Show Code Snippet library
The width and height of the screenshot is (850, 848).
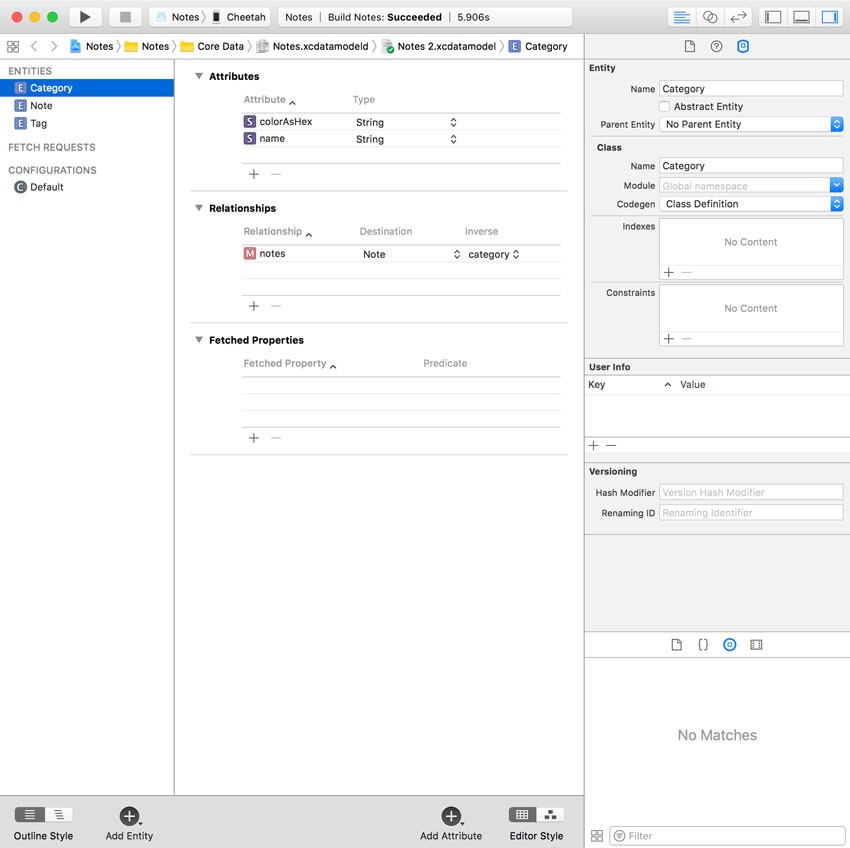click(703, 644)
